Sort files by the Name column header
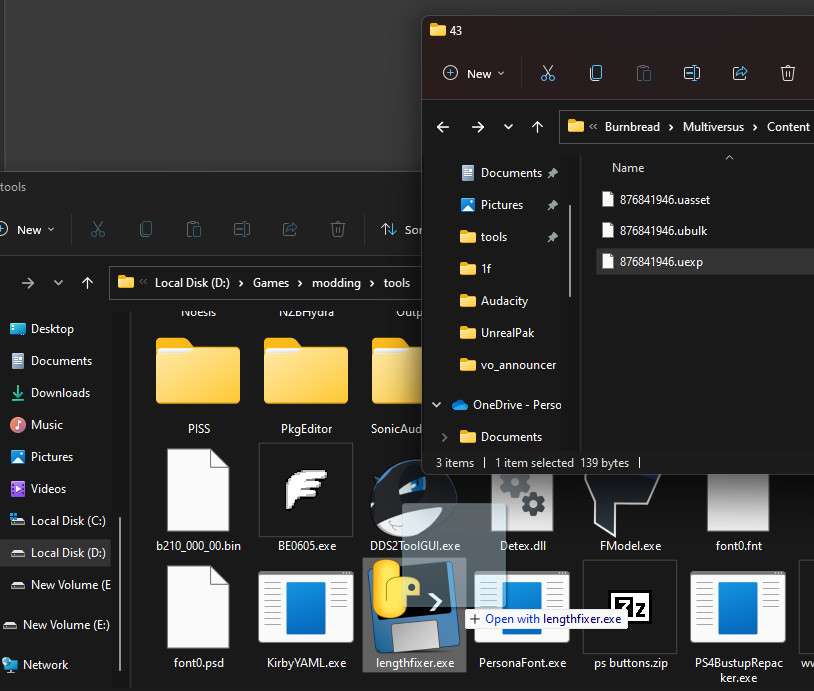814x691 pixels. click(628, 168)
